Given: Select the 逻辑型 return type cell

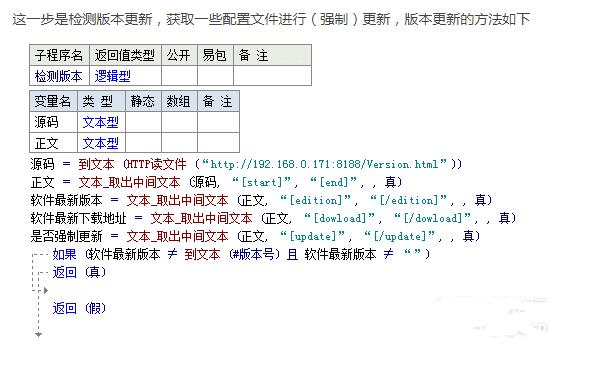Looking at the screenshot, I should pyautogui.click(x=125, y=76).
